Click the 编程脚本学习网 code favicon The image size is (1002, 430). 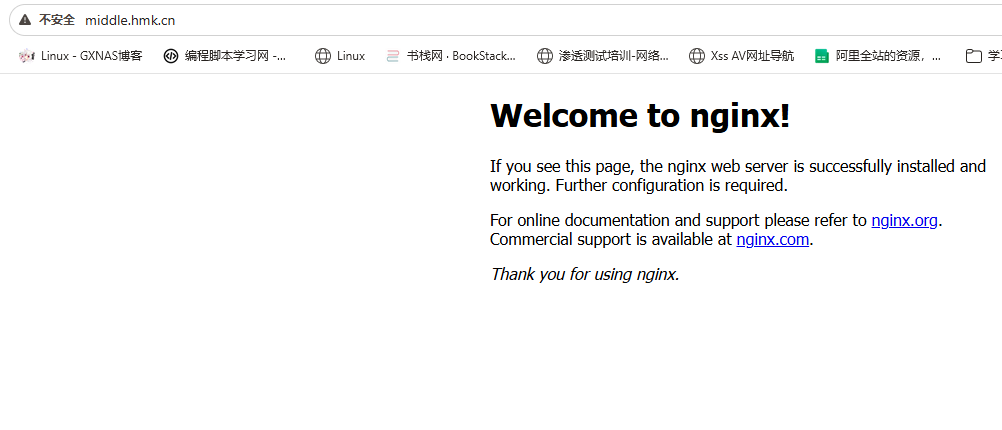171,56
